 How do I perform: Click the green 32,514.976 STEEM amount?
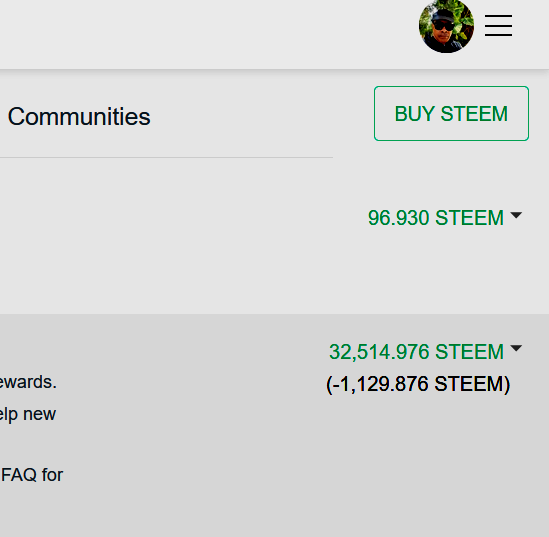coord(416,351)
